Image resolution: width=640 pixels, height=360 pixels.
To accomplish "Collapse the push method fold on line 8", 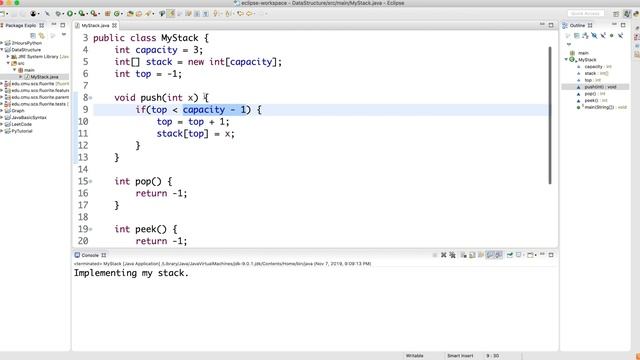I will [91, 98].
